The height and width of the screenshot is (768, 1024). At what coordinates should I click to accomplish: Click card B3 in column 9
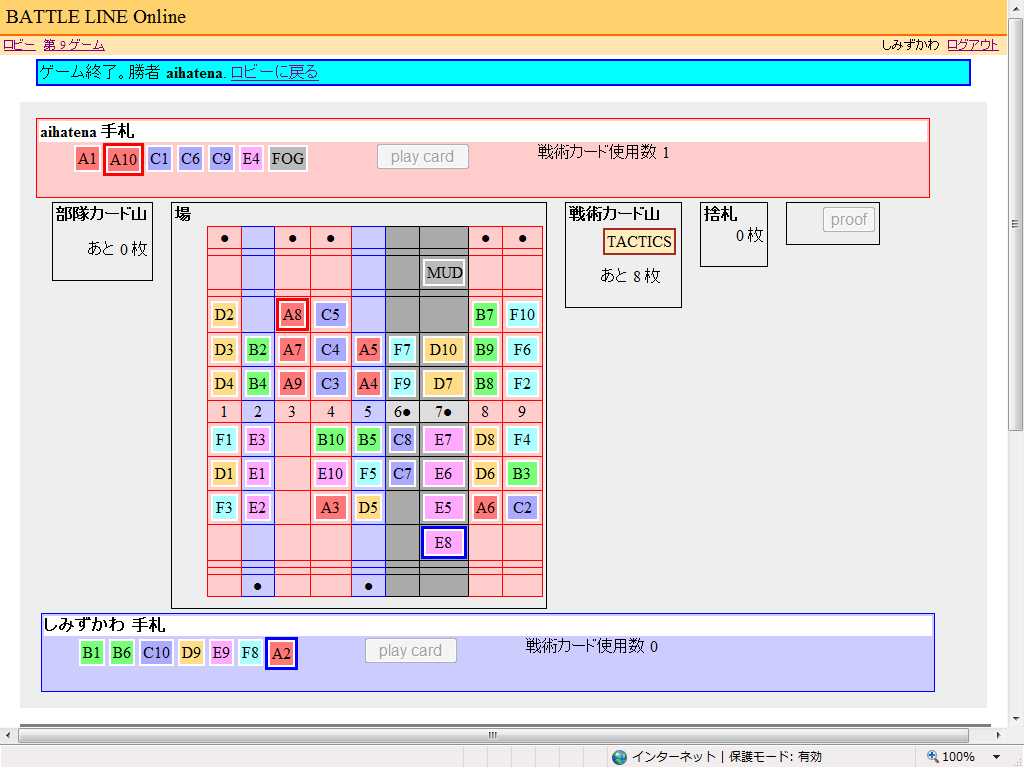click(x=522, y=473)
